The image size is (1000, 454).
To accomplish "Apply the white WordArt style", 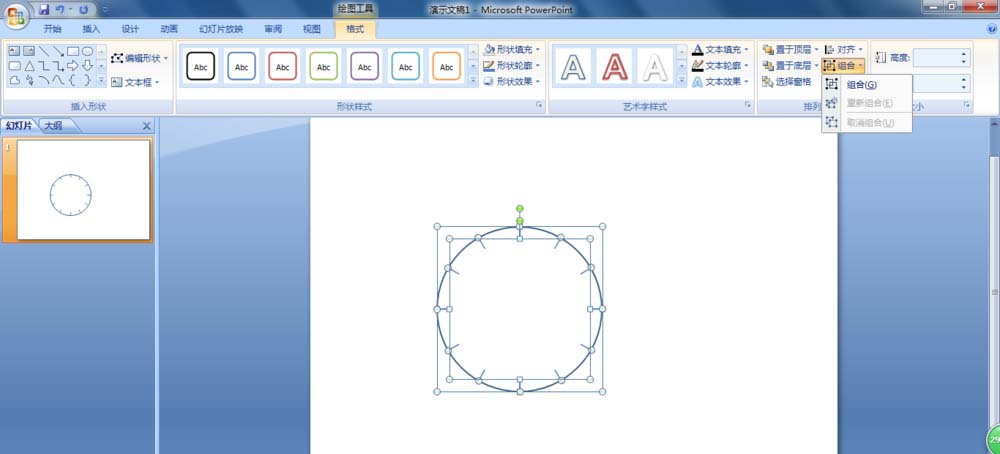I will click(x=655, y=66).
